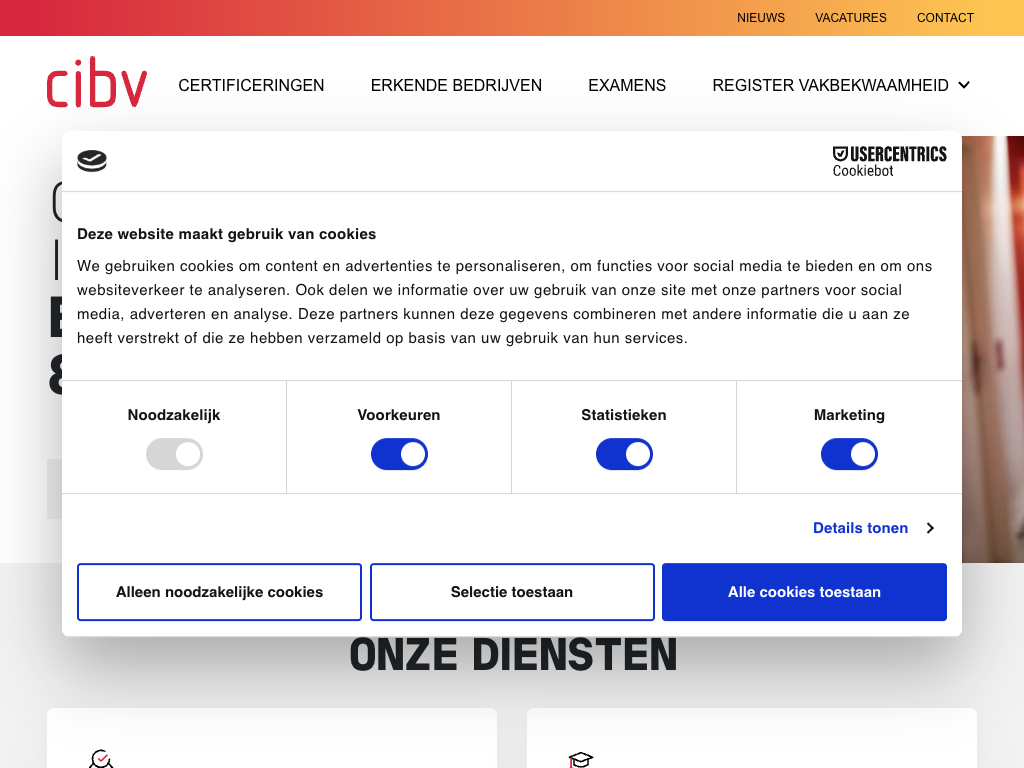The height and width of the screenshot is (768, 1024).
Task: Disable the Voorkeuren cookies toggle
Action: point(399,455)
